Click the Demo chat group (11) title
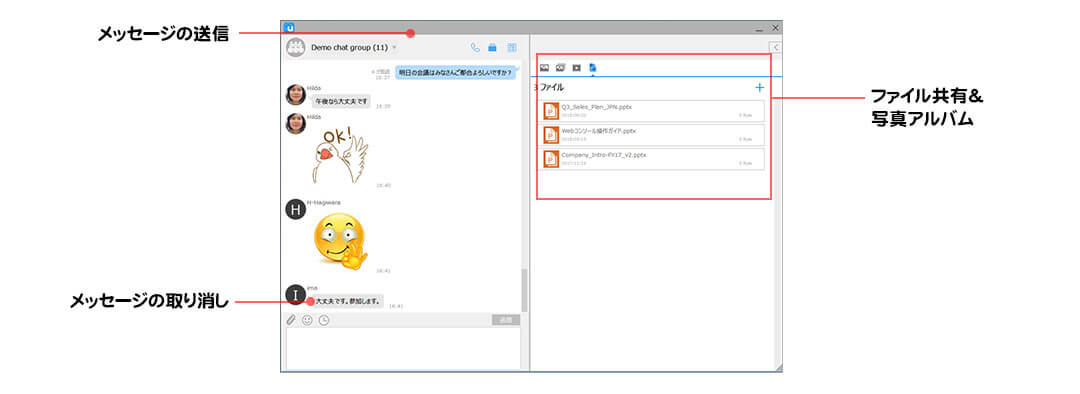The height and width of the screenshot is (394, 1080). pos(350,48)
